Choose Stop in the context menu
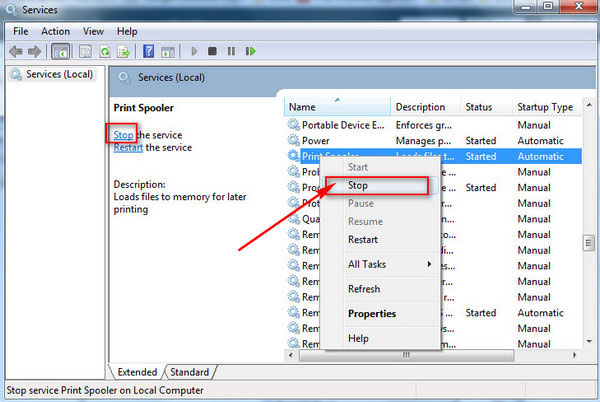Image resolution: width=600 pixels, height=402 pixels. [357, 186]
